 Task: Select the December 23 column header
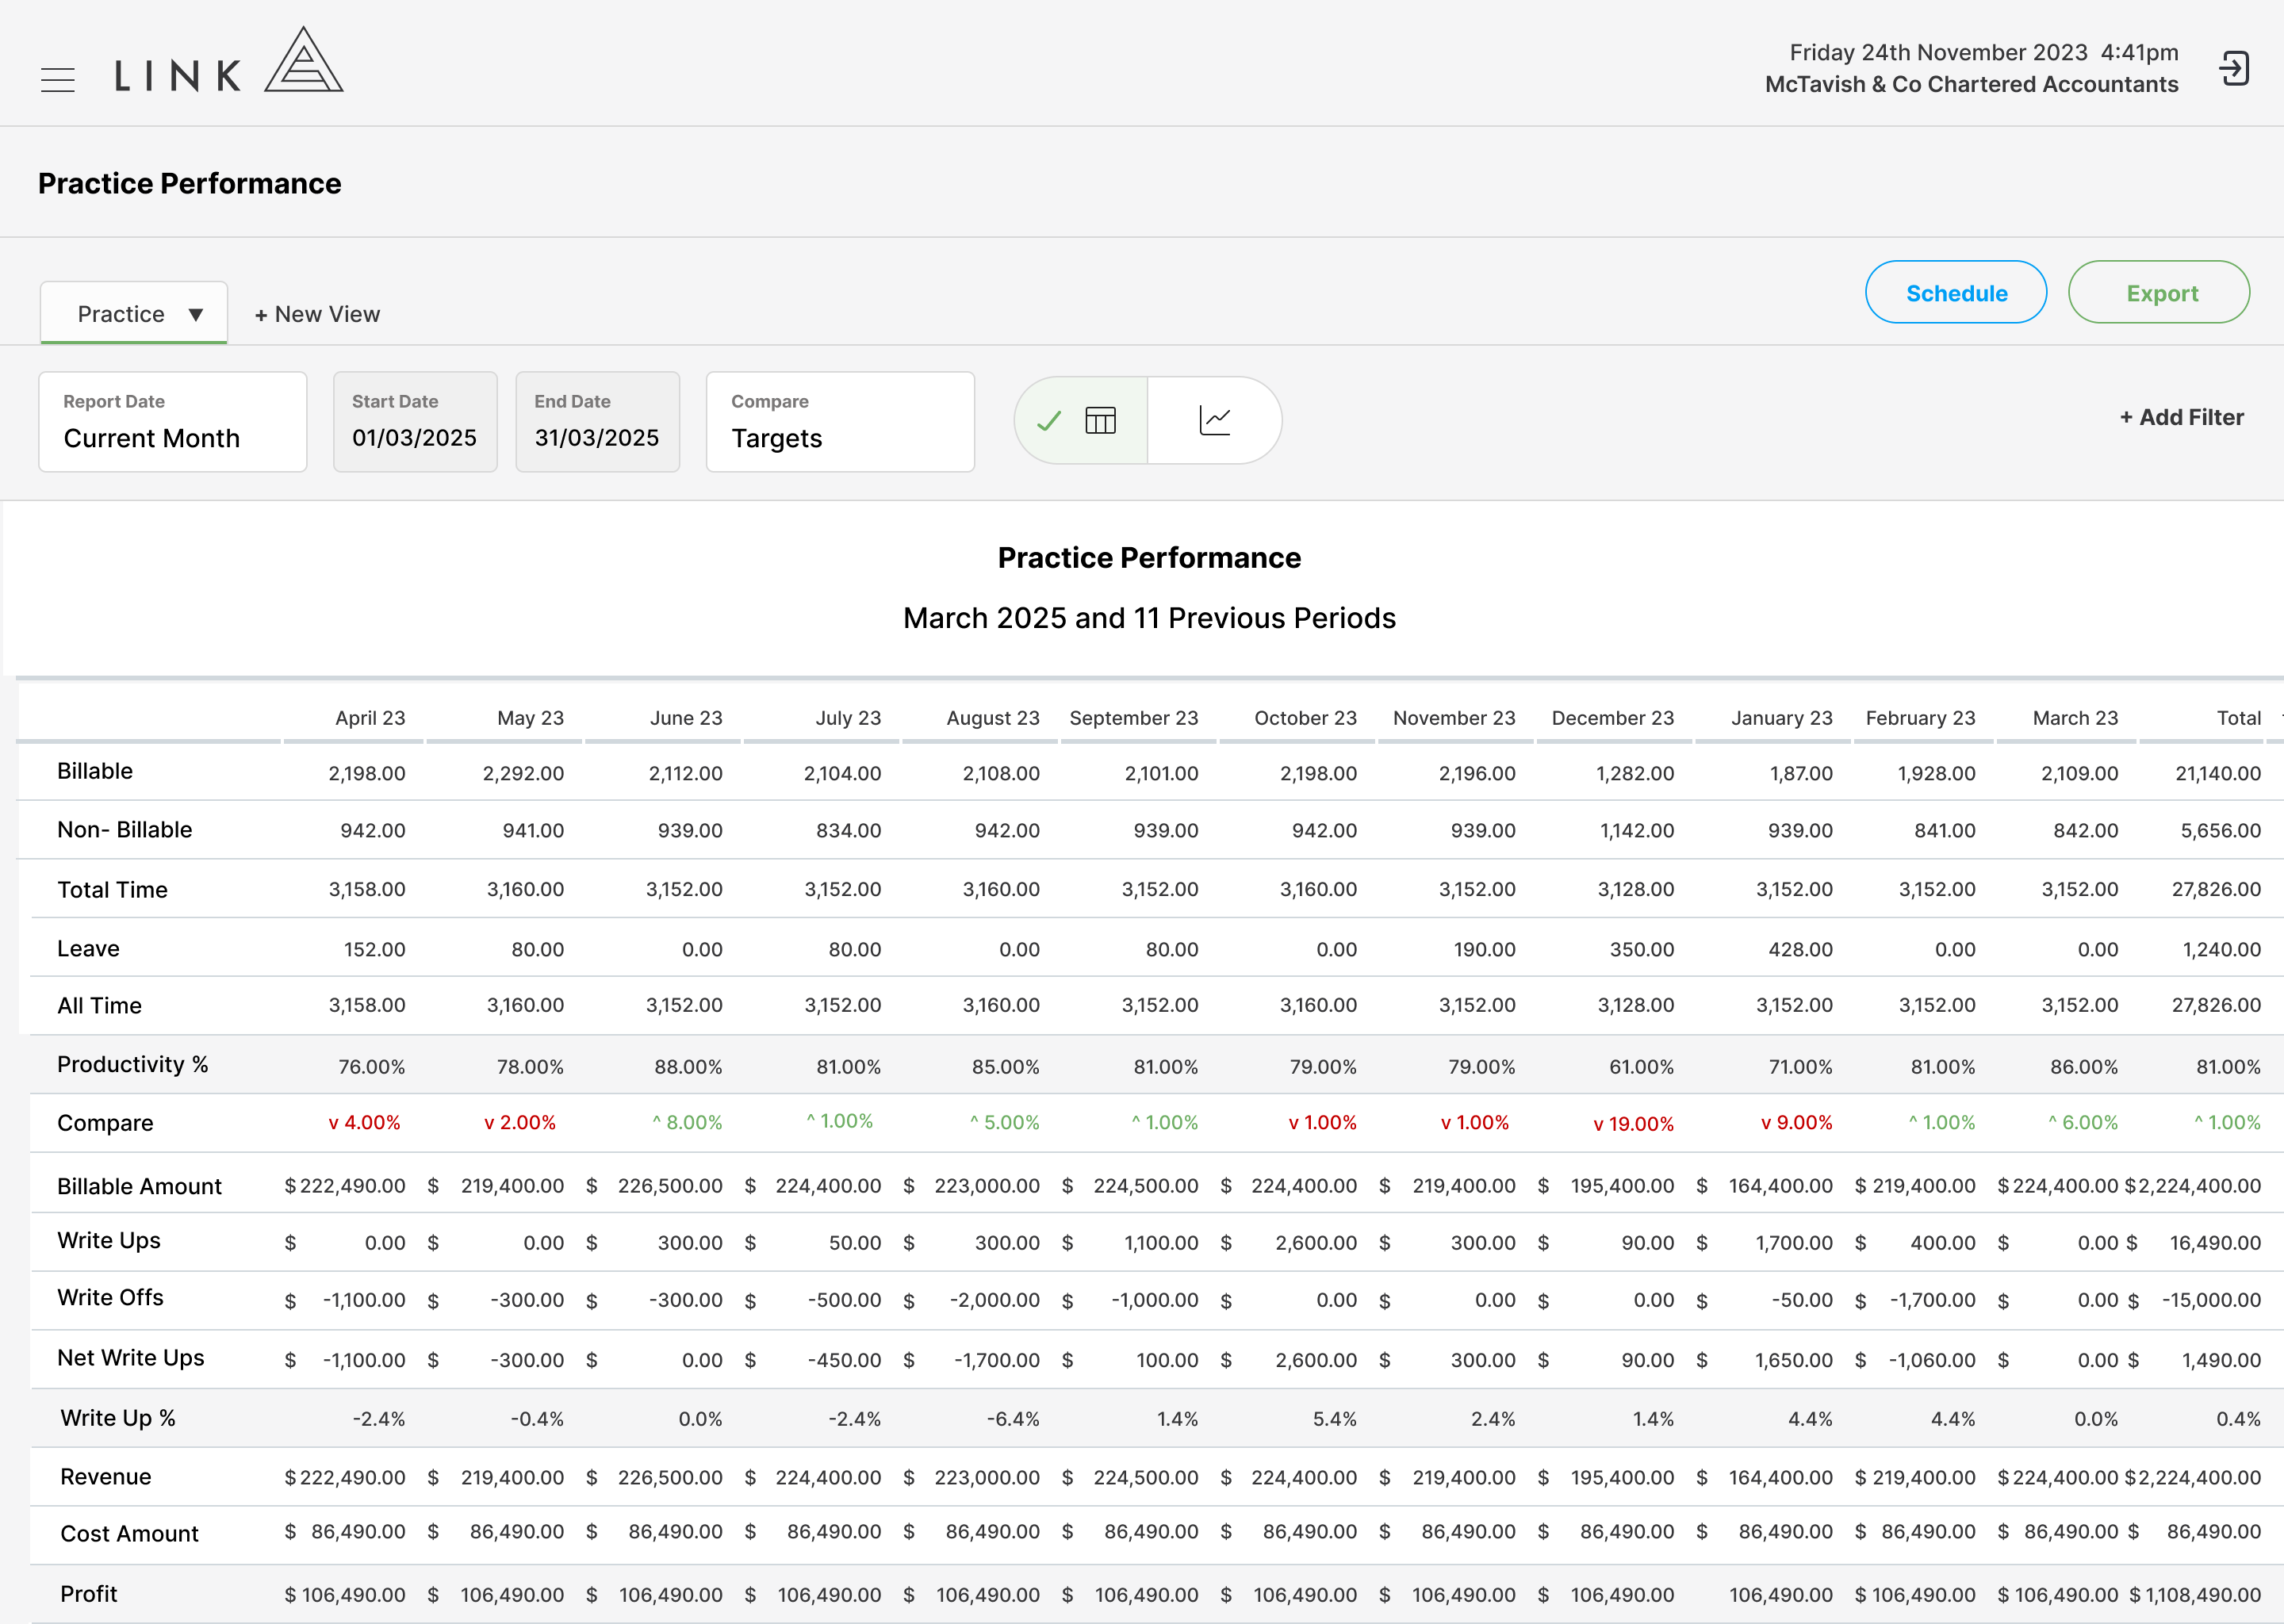point(1612,718)
